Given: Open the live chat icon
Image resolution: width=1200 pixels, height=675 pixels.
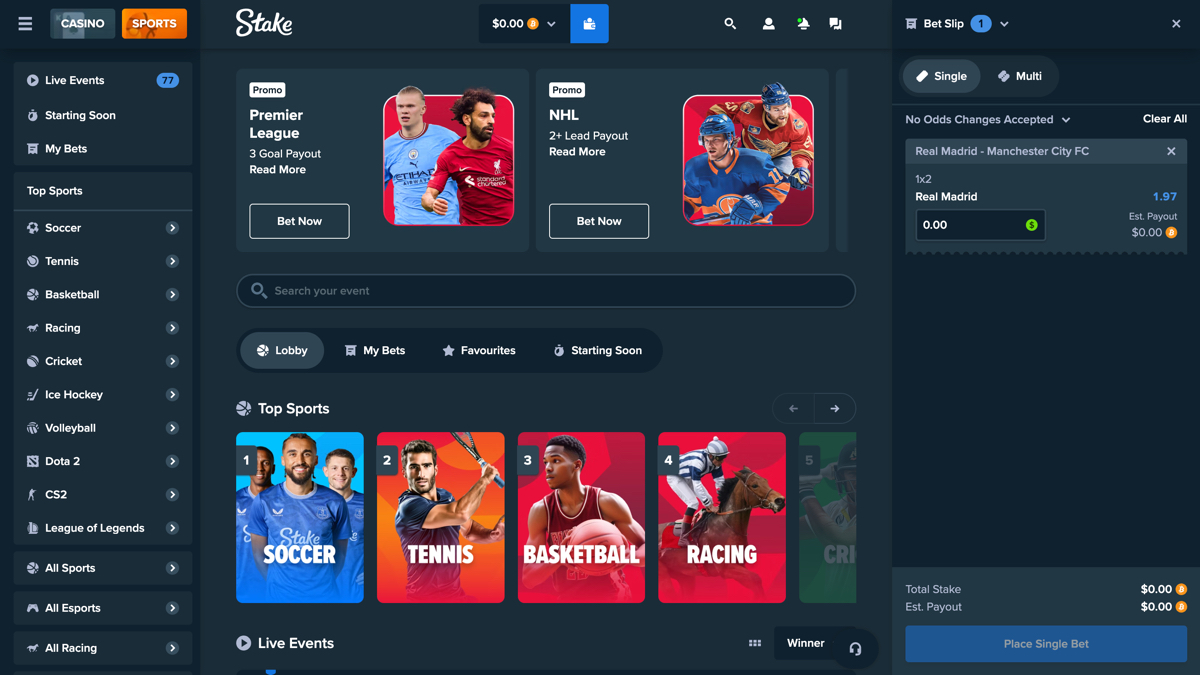Looking at the screenshot, I should pos(836,23).
